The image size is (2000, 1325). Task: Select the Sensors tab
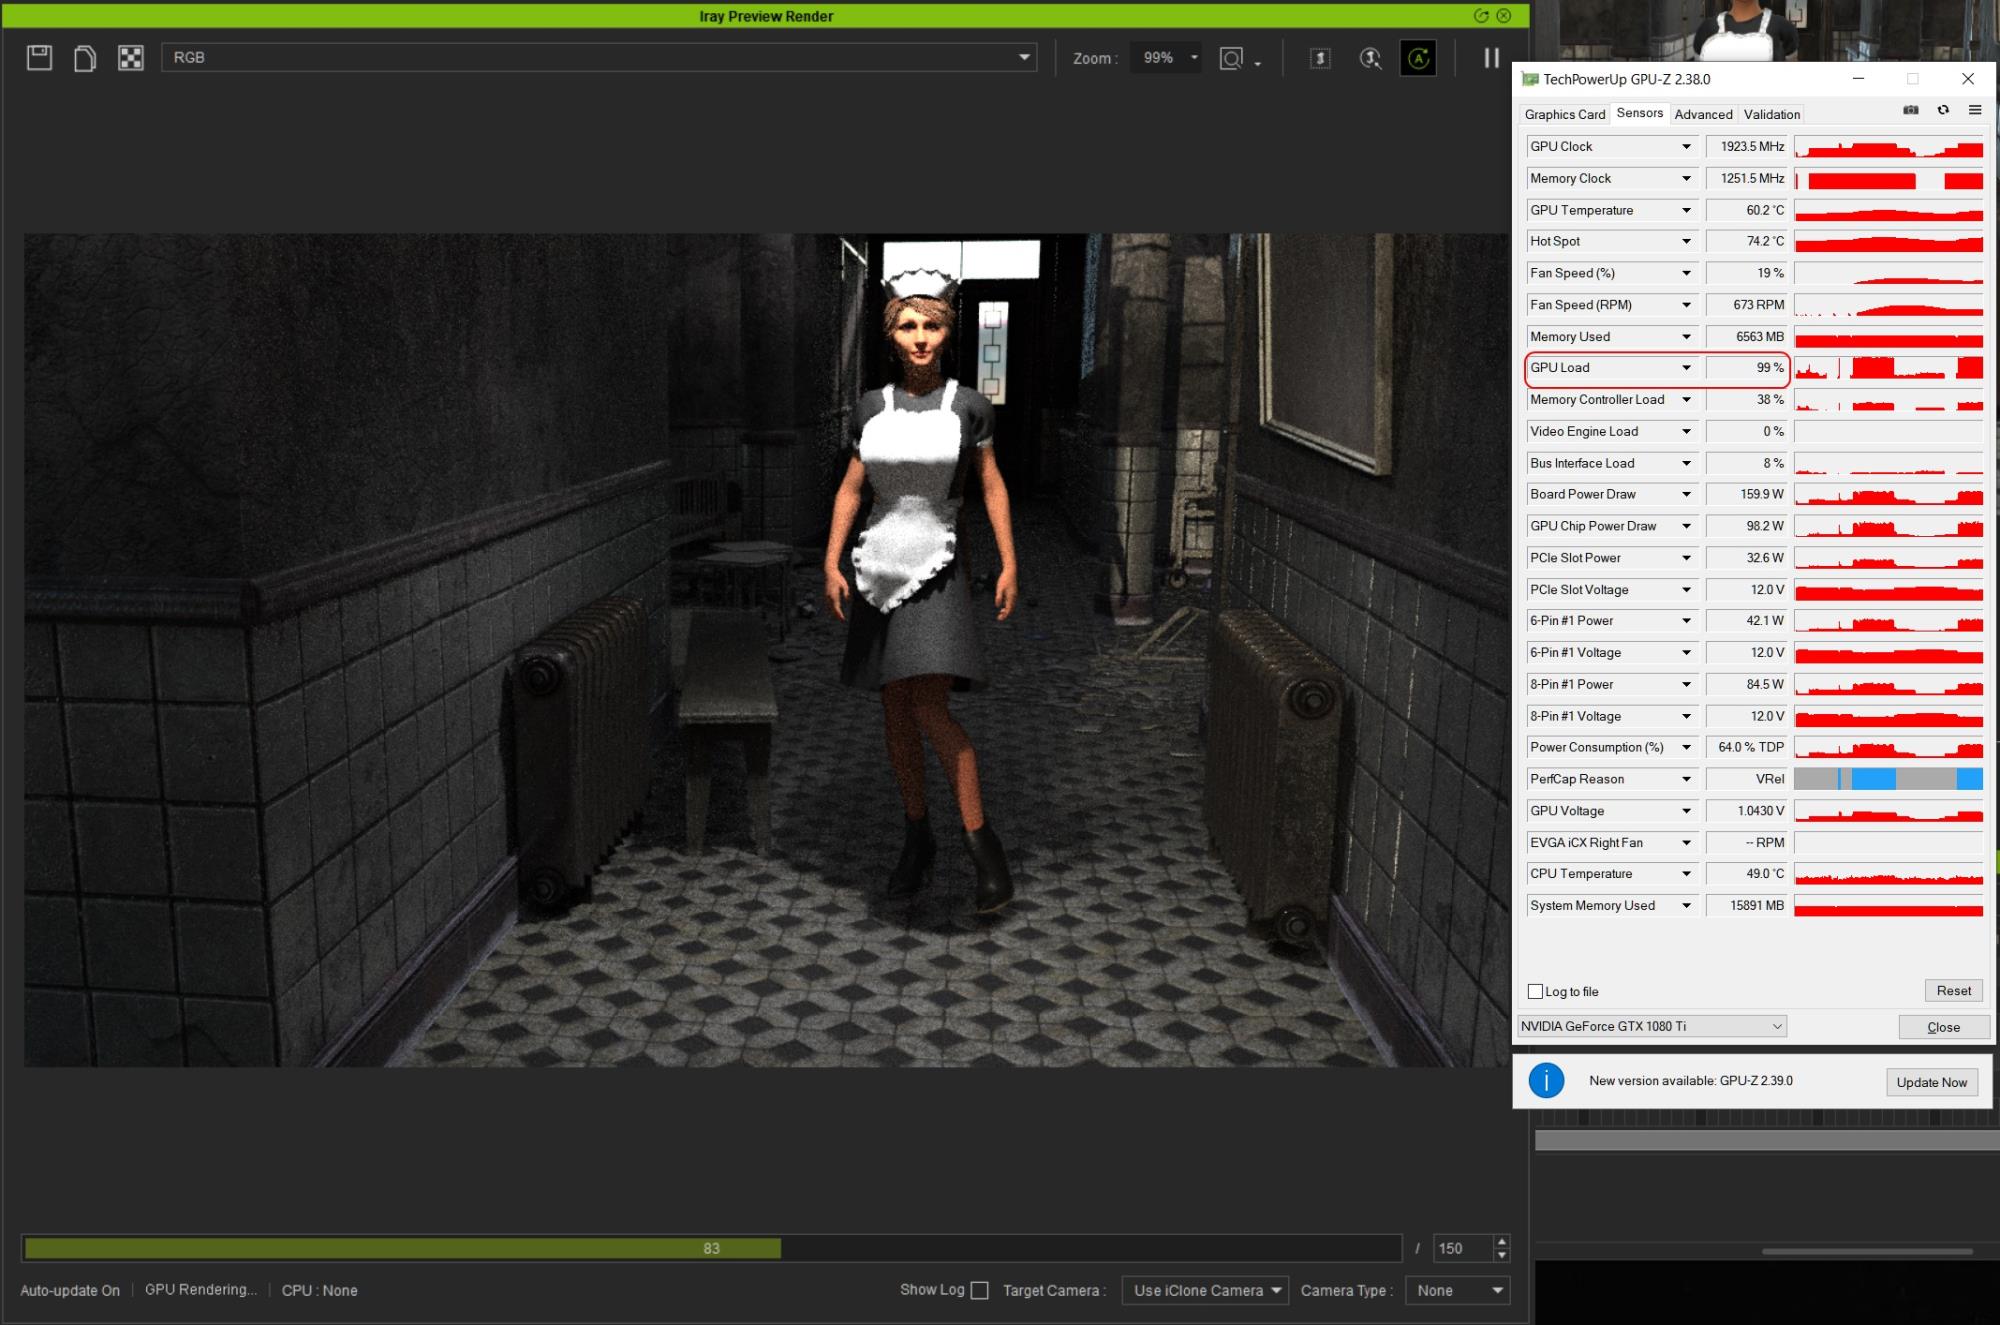[1640, 113]
